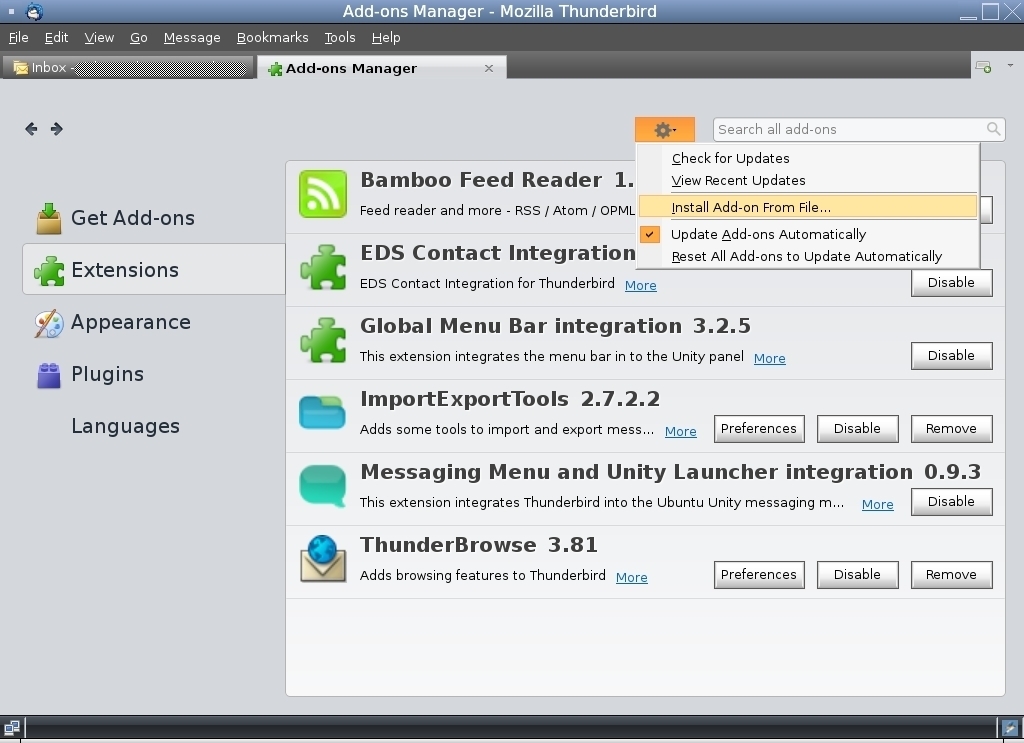Screen dimensions: 1024x743
Task: Go forward with the right arrow icon
Action: click(x=57, y=129)
